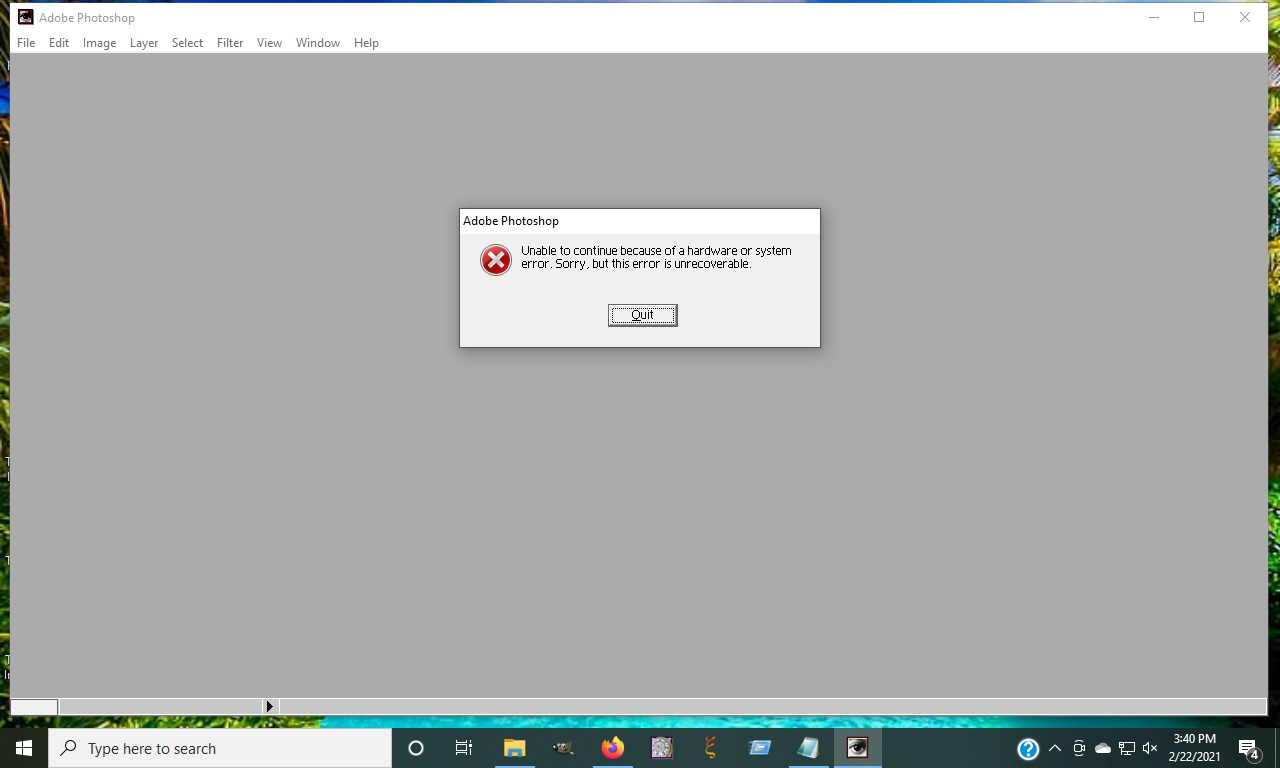1280x768 pixels.
Task: Open the Image menu
Action: tap(99, 43)
